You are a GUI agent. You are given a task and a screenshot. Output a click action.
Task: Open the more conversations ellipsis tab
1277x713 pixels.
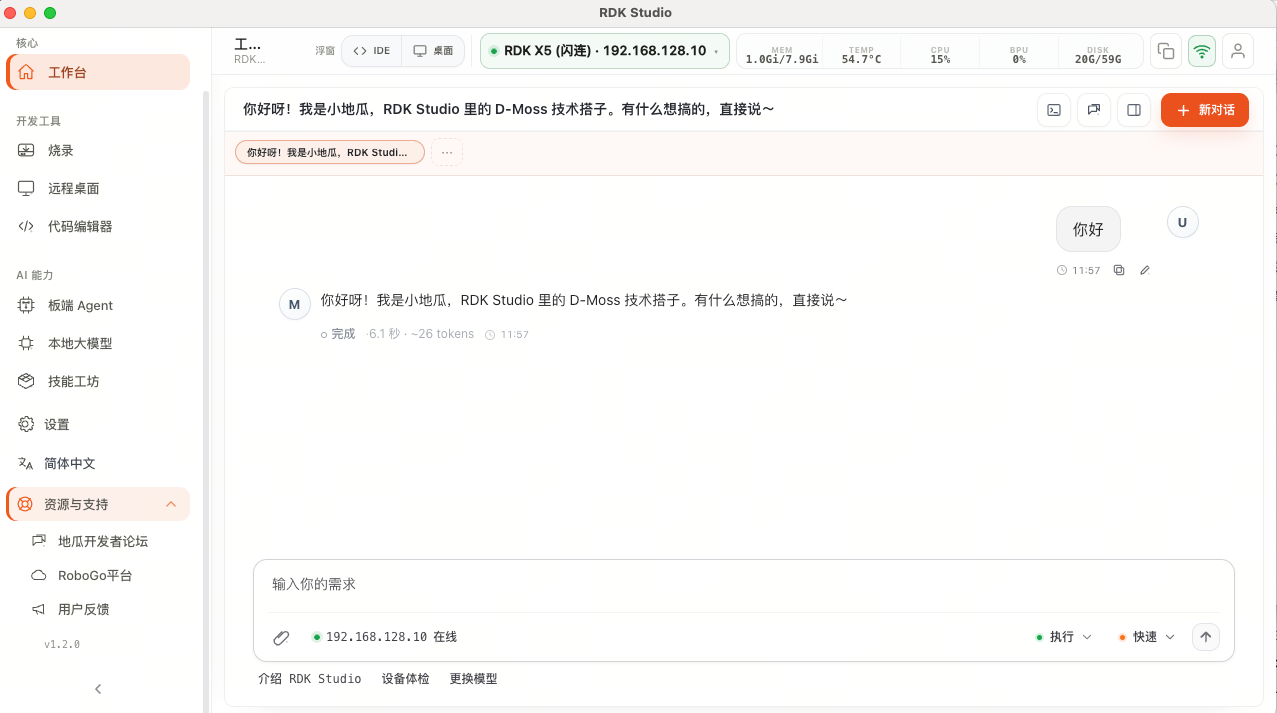click(447, 152)
